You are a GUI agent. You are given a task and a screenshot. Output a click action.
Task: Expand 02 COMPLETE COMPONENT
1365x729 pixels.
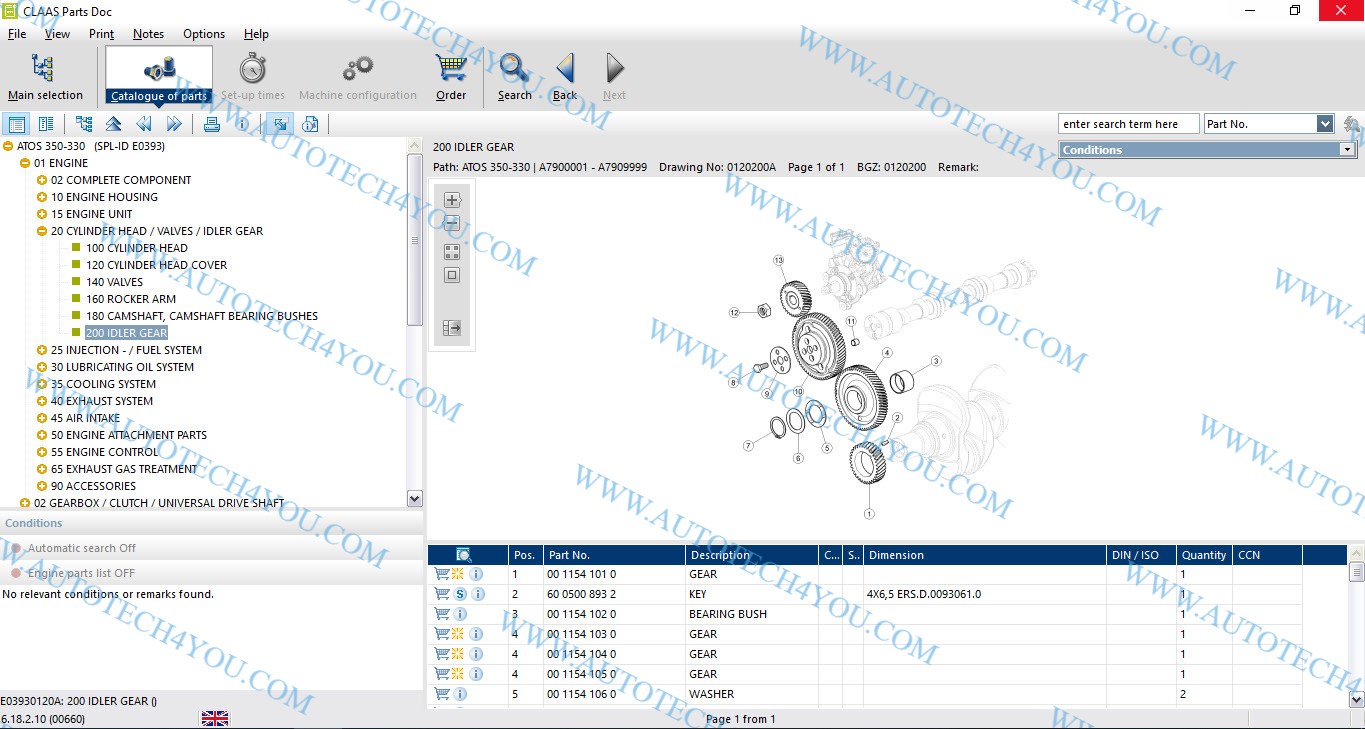42,180
